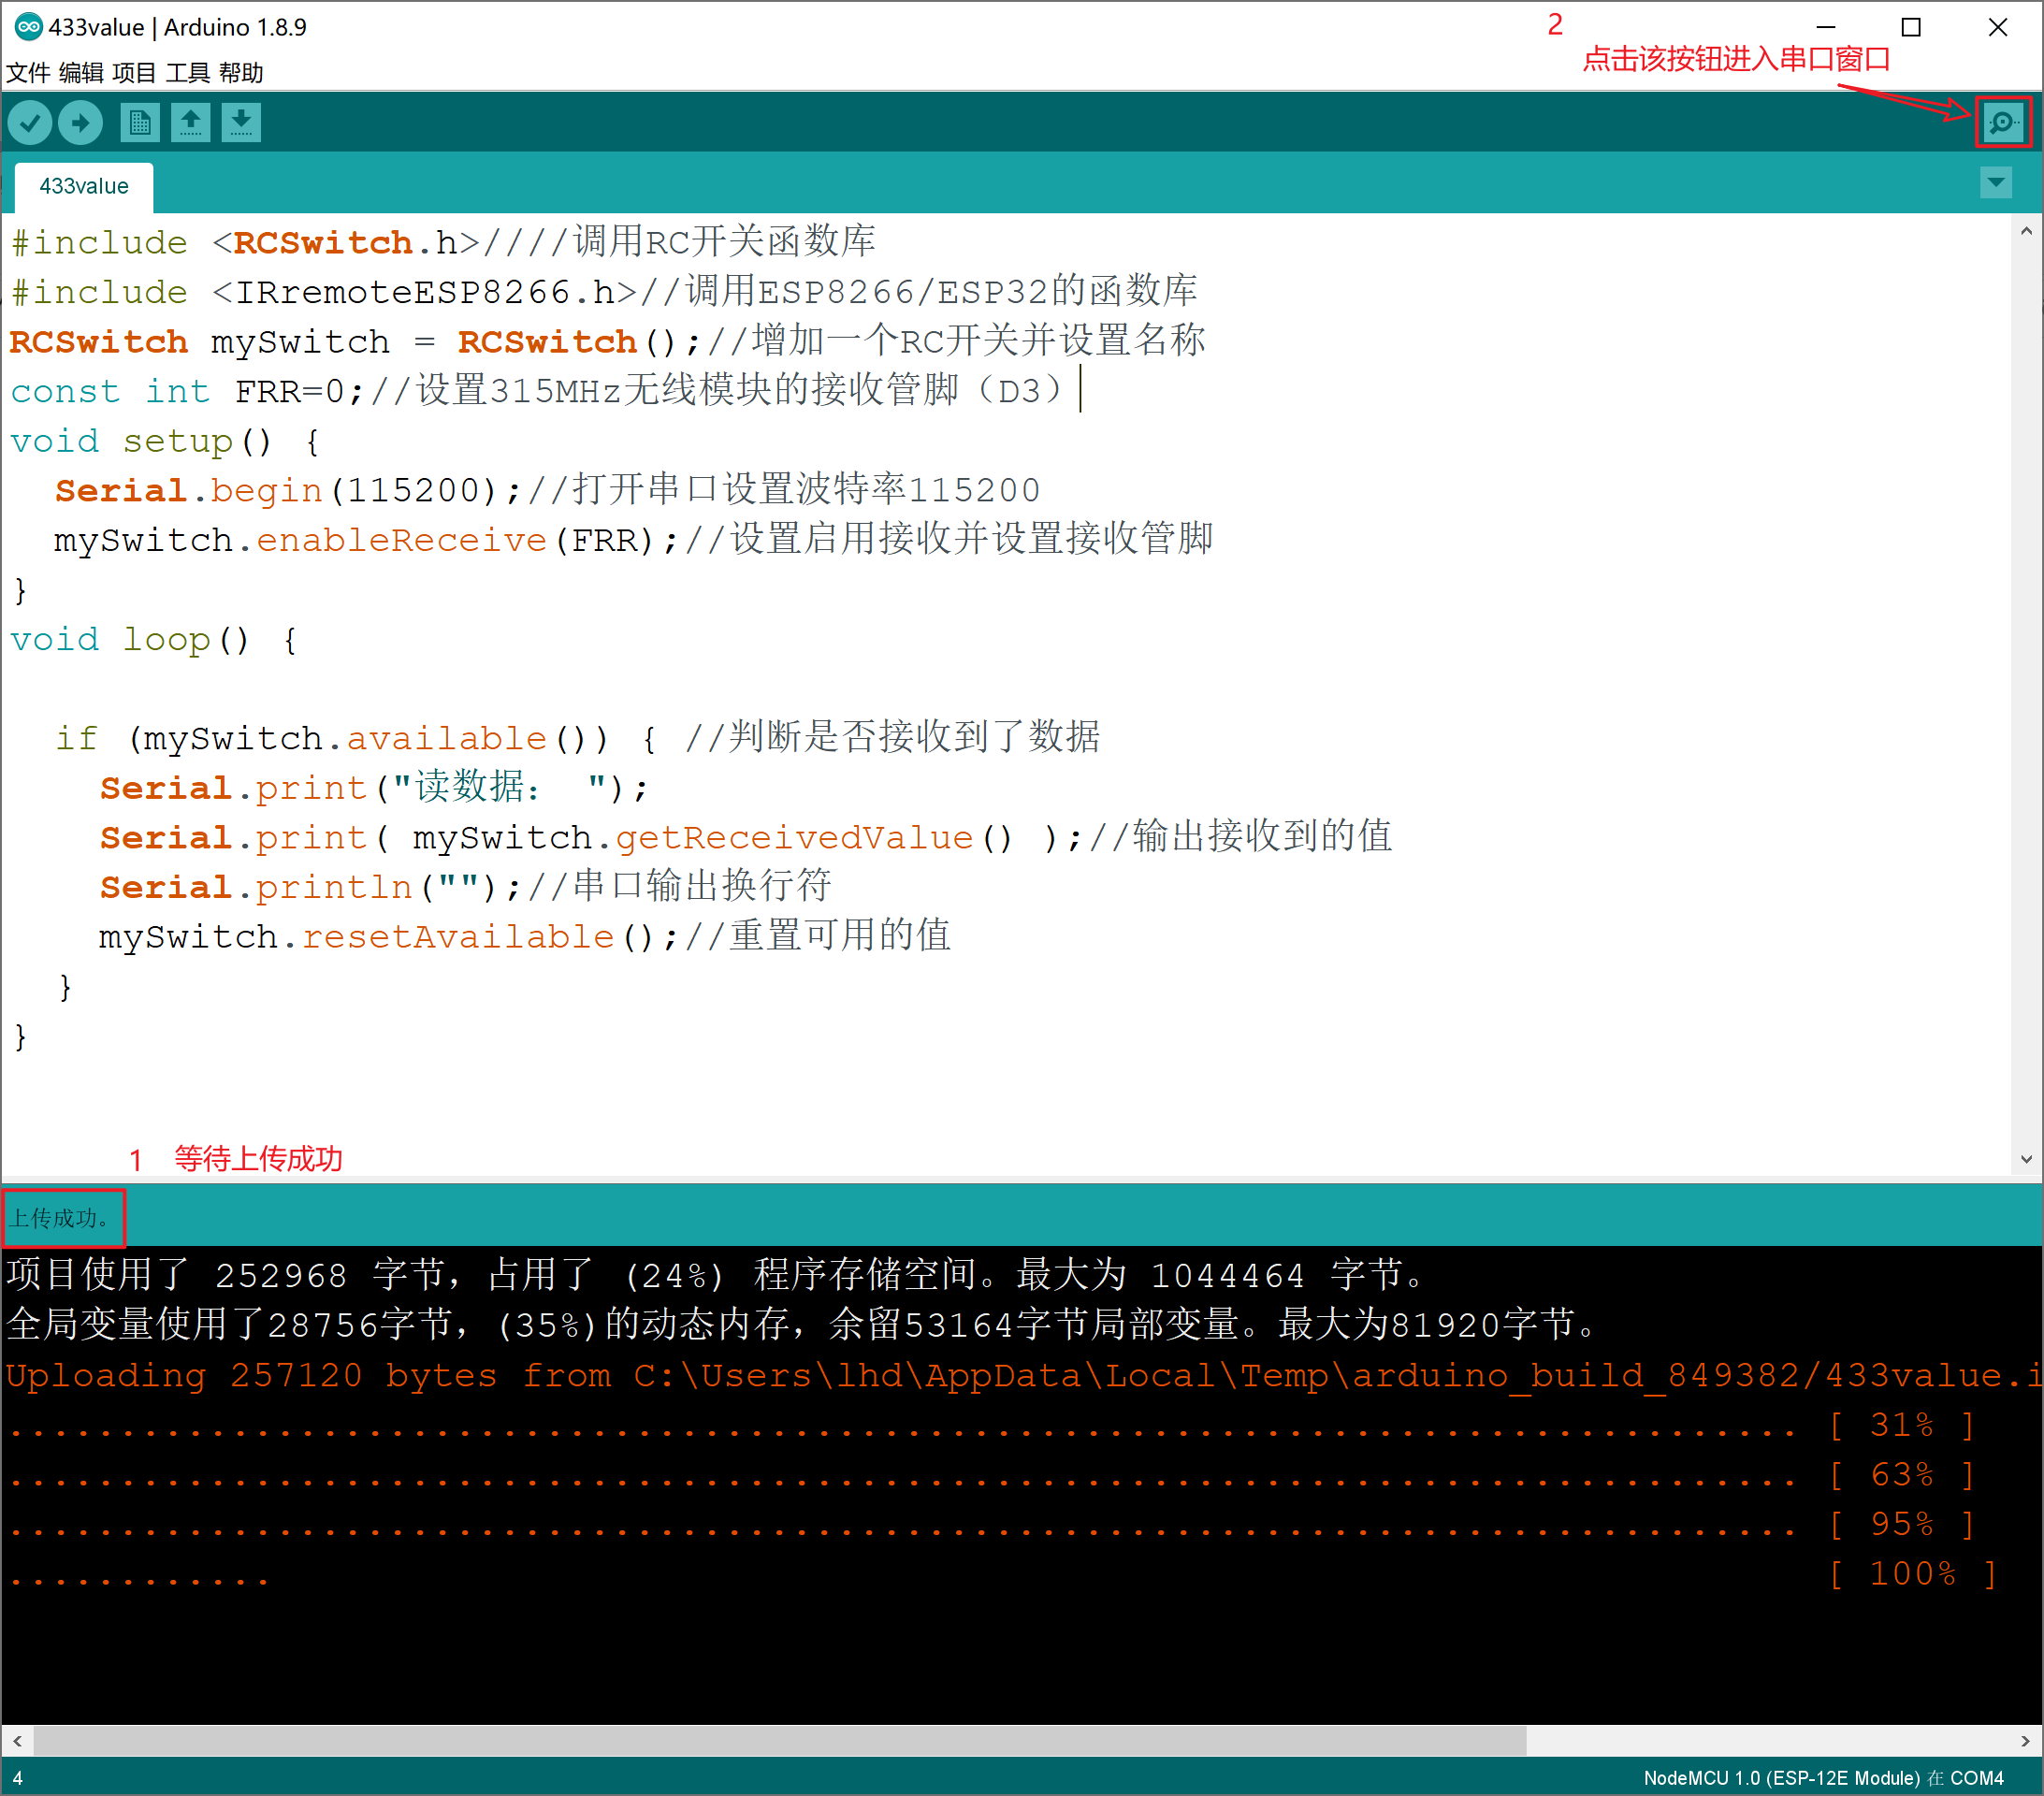This screenshot has width=2044, height=1796.
Task: Click the Arduino logo in title bar
Action: coord(27,27)
